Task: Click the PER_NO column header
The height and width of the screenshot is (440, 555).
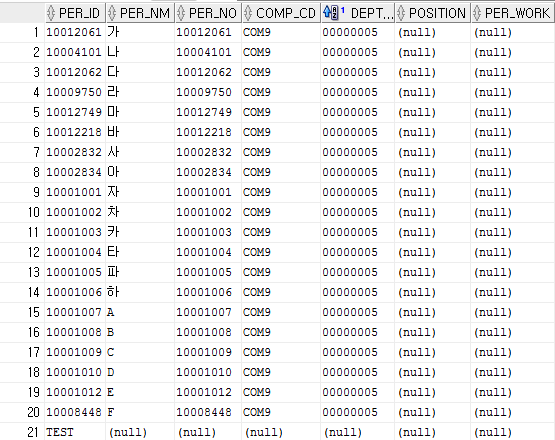Action: (208, 13)
